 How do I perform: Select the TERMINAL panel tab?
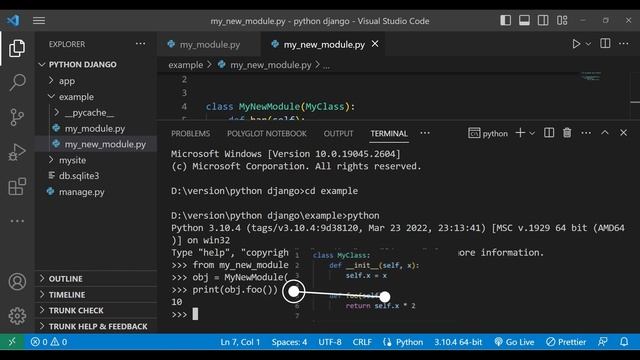(x=389, y=133)
